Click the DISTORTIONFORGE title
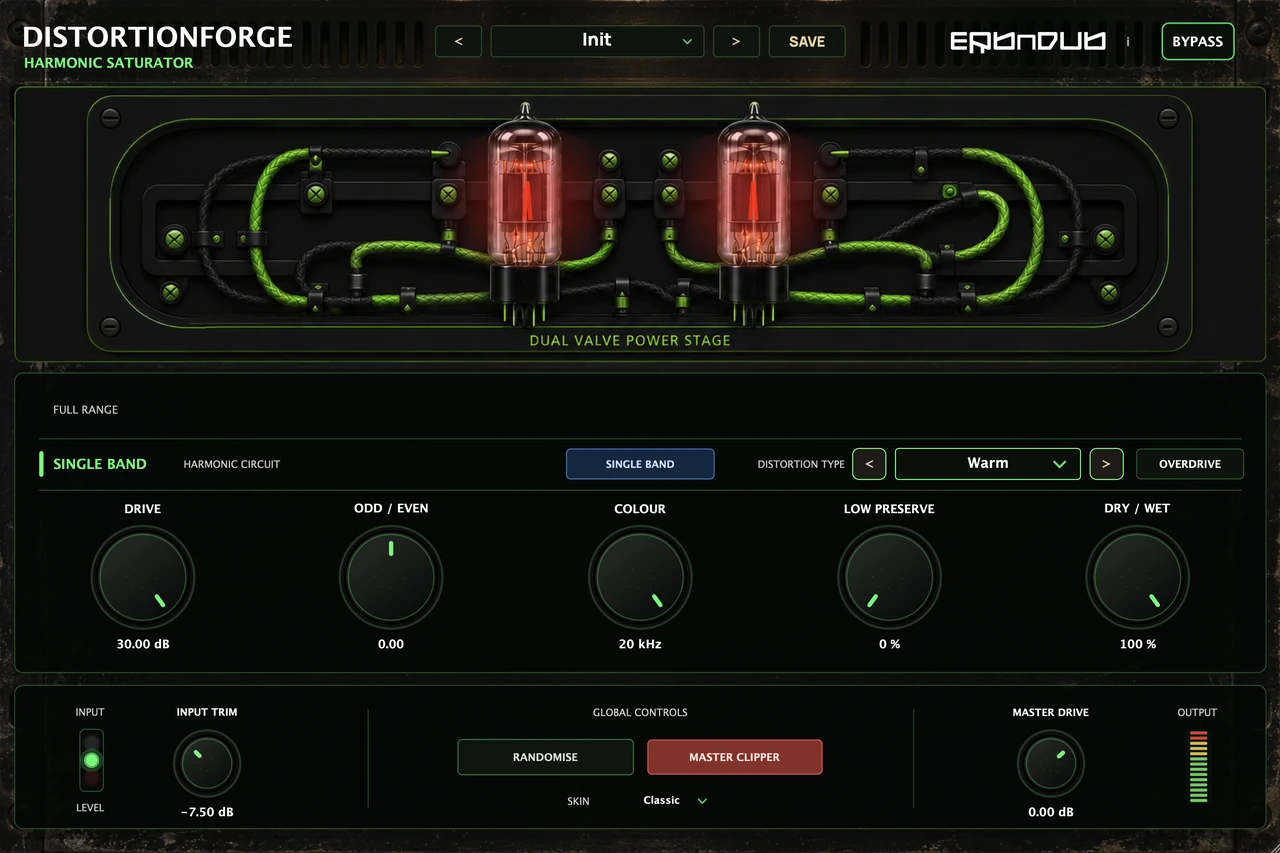 click(158, 37)
